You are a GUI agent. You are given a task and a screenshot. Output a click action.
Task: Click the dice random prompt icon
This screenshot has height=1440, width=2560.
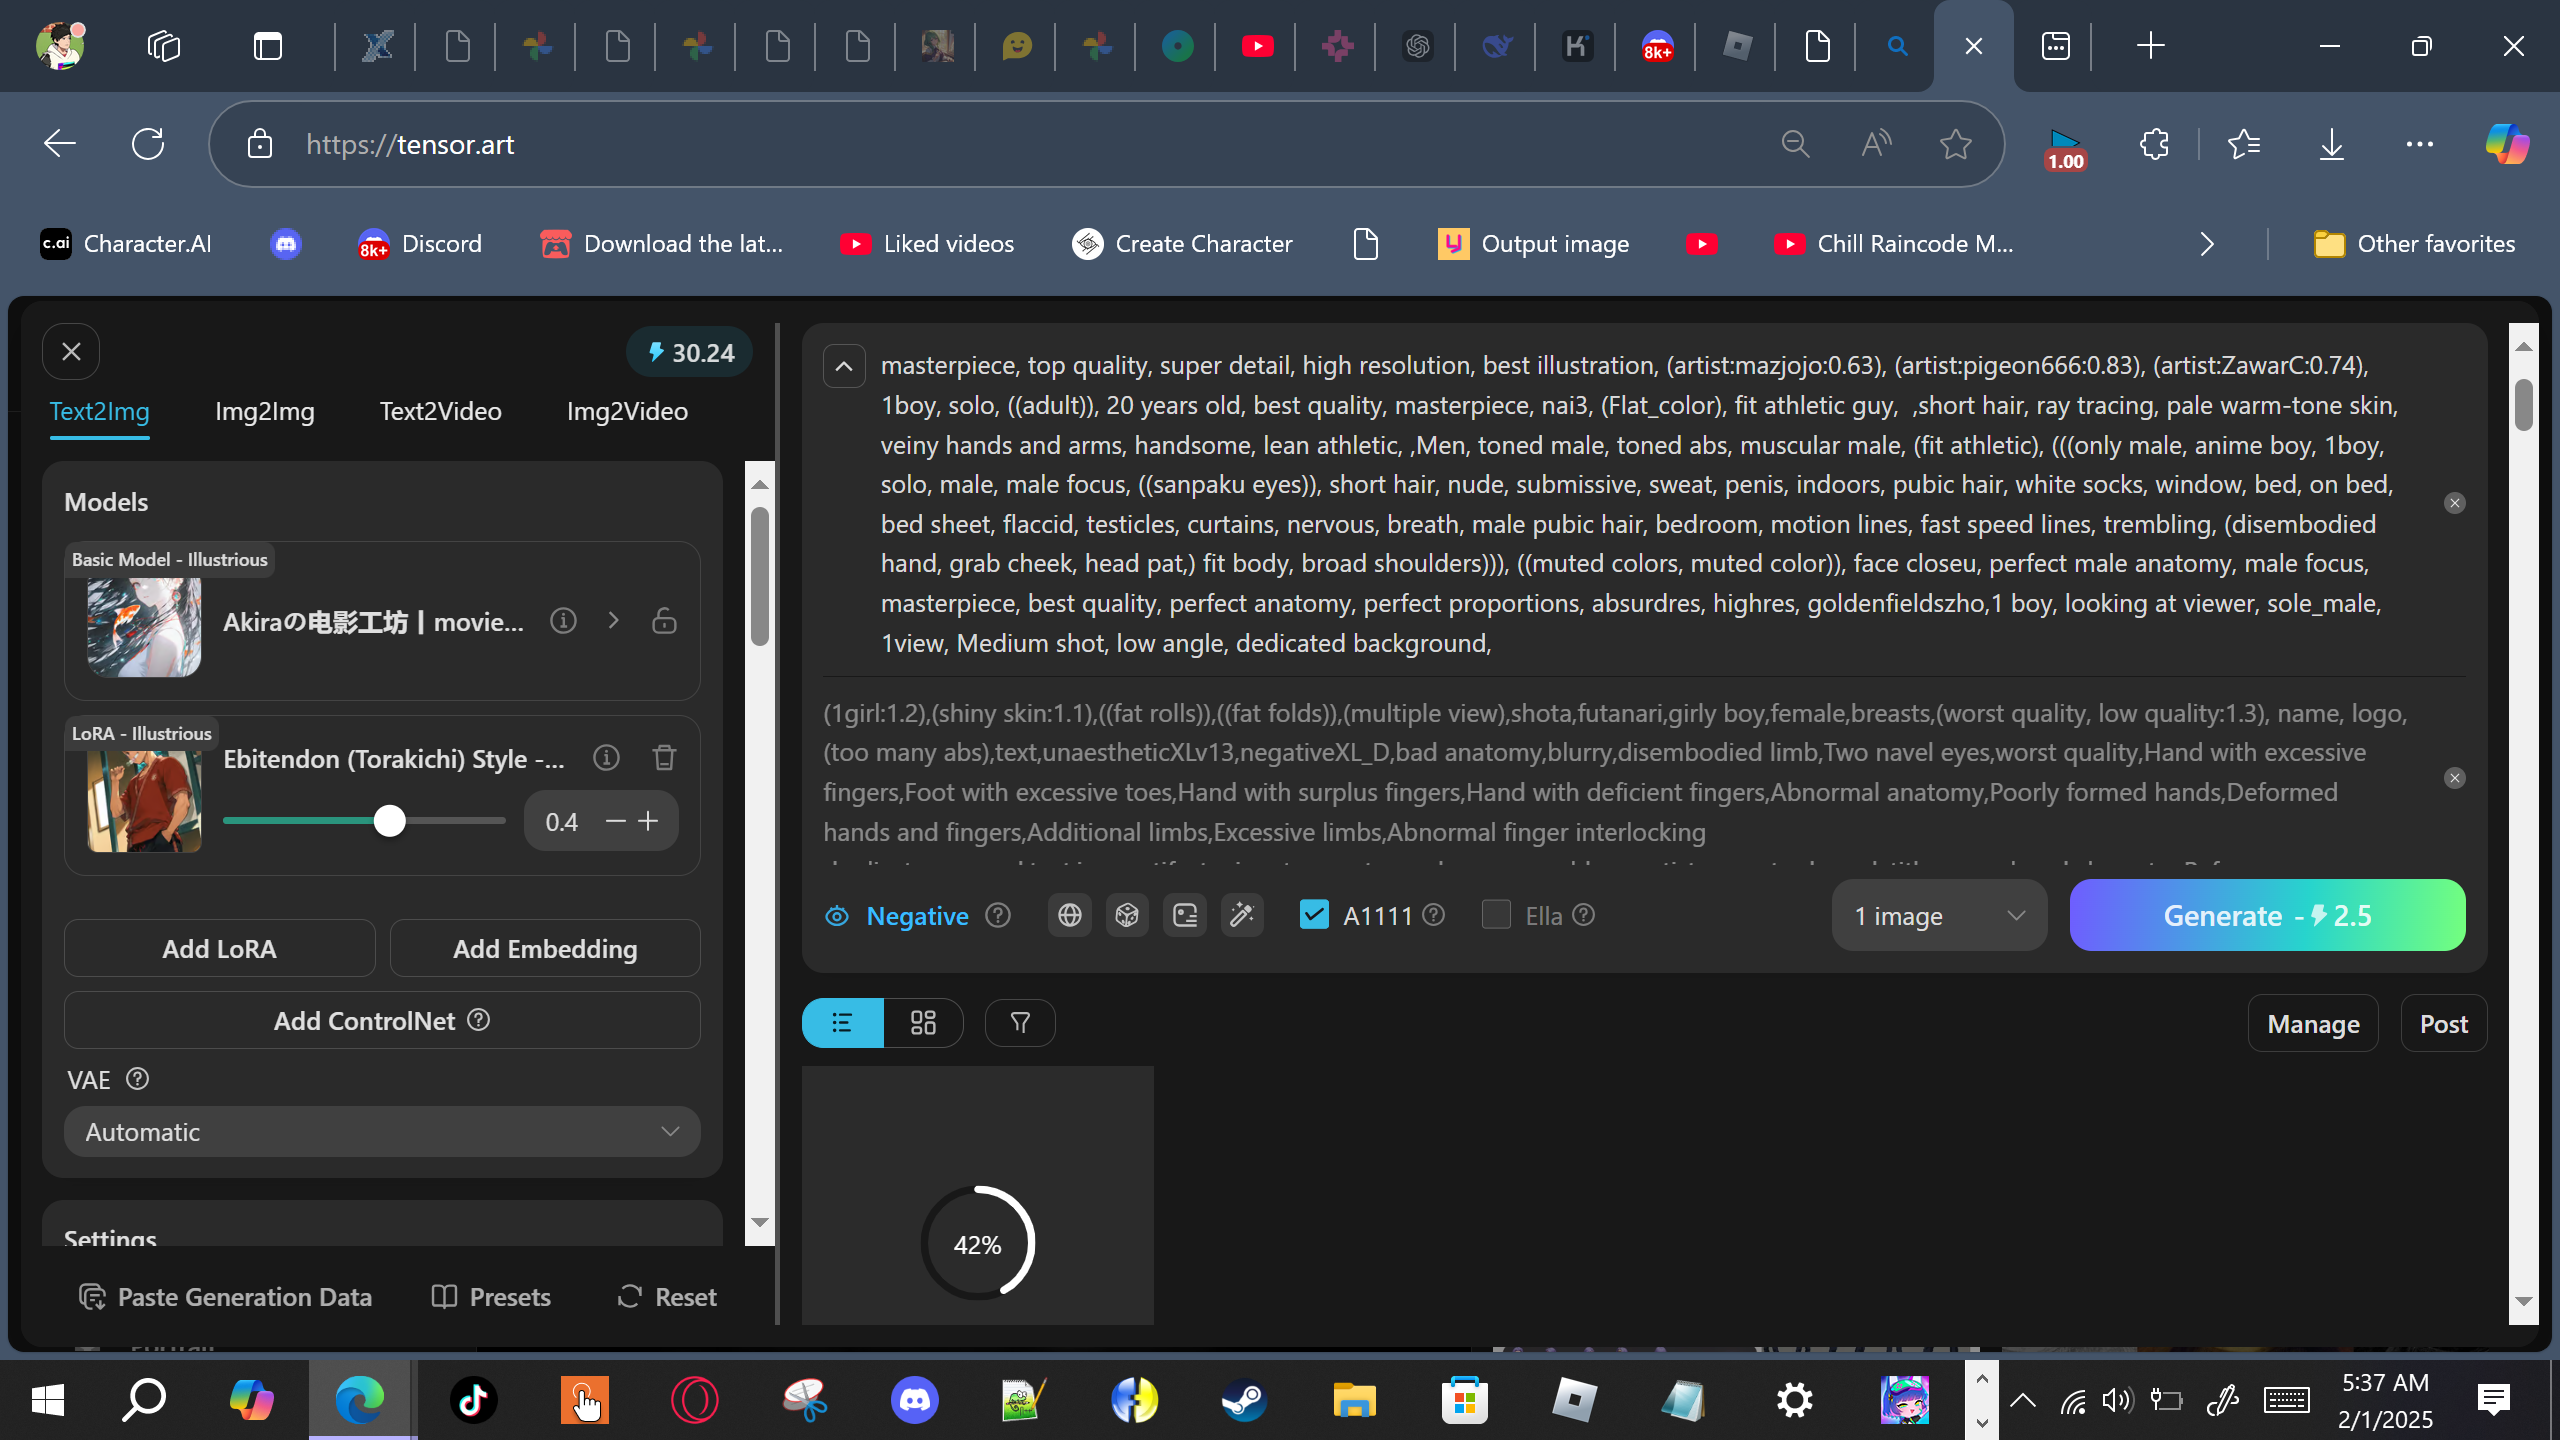pos(1127,915)
